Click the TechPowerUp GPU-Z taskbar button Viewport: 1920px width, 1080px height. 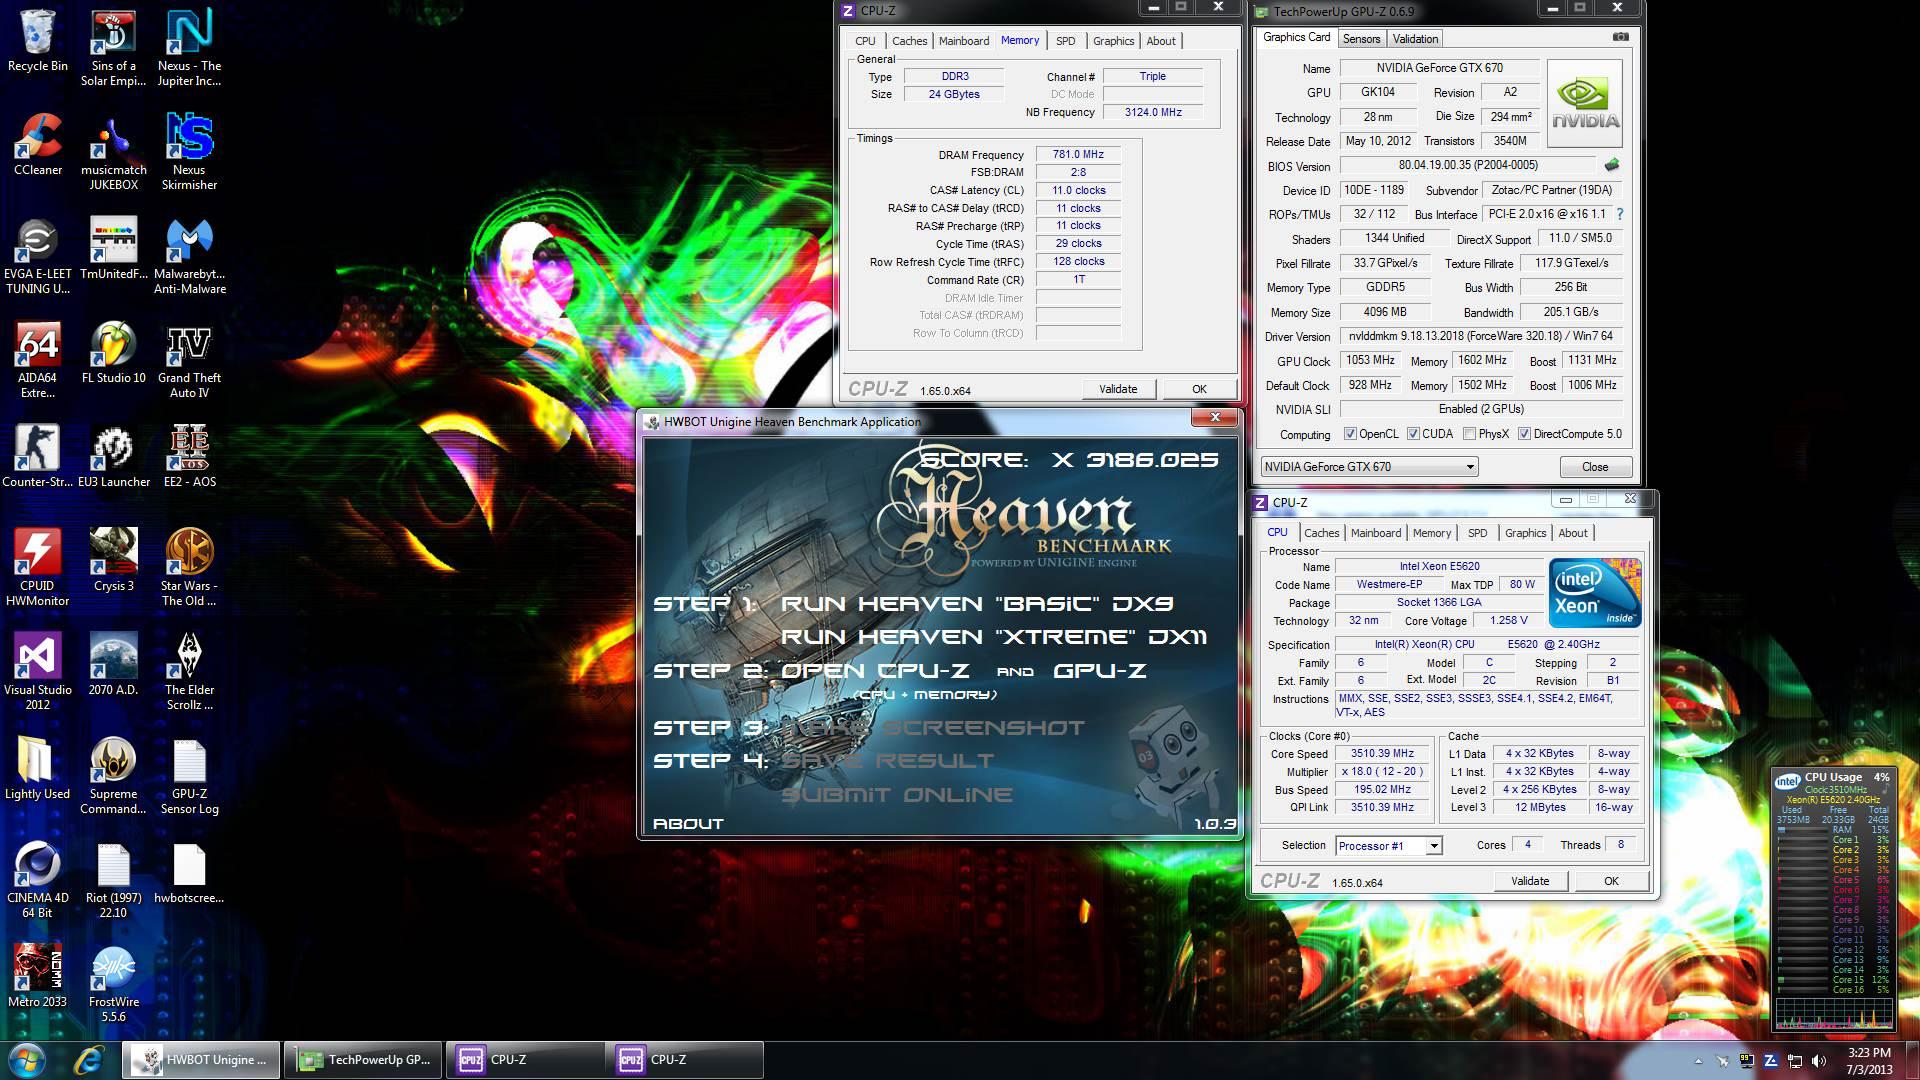tap(364, 1060)
